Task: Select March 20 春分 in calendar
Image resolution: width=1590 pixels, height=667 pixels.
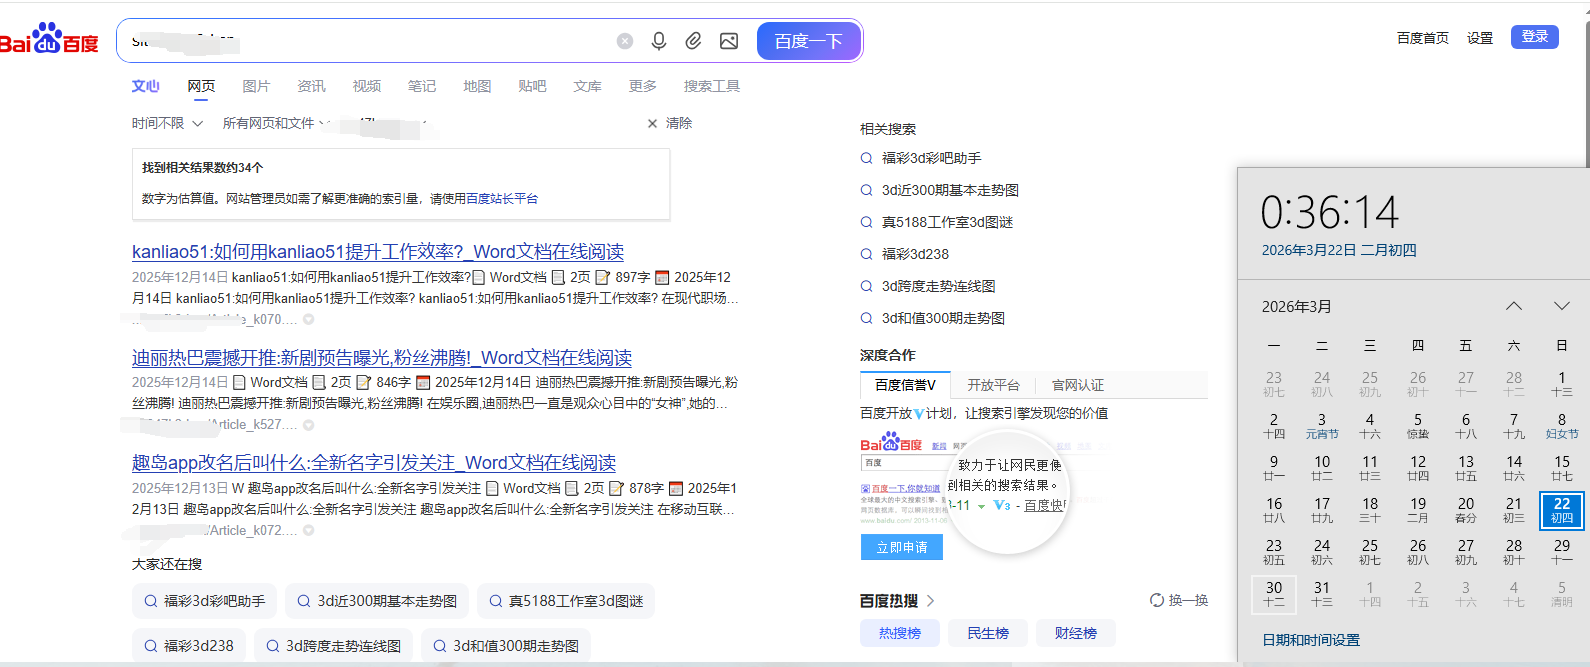Action: [1466, 509]
